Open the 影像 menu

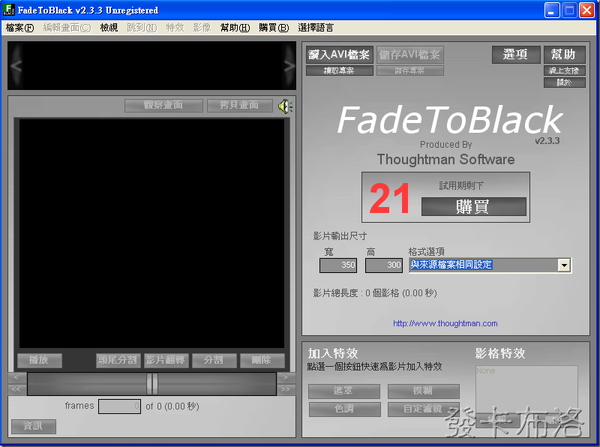point(202,28)
